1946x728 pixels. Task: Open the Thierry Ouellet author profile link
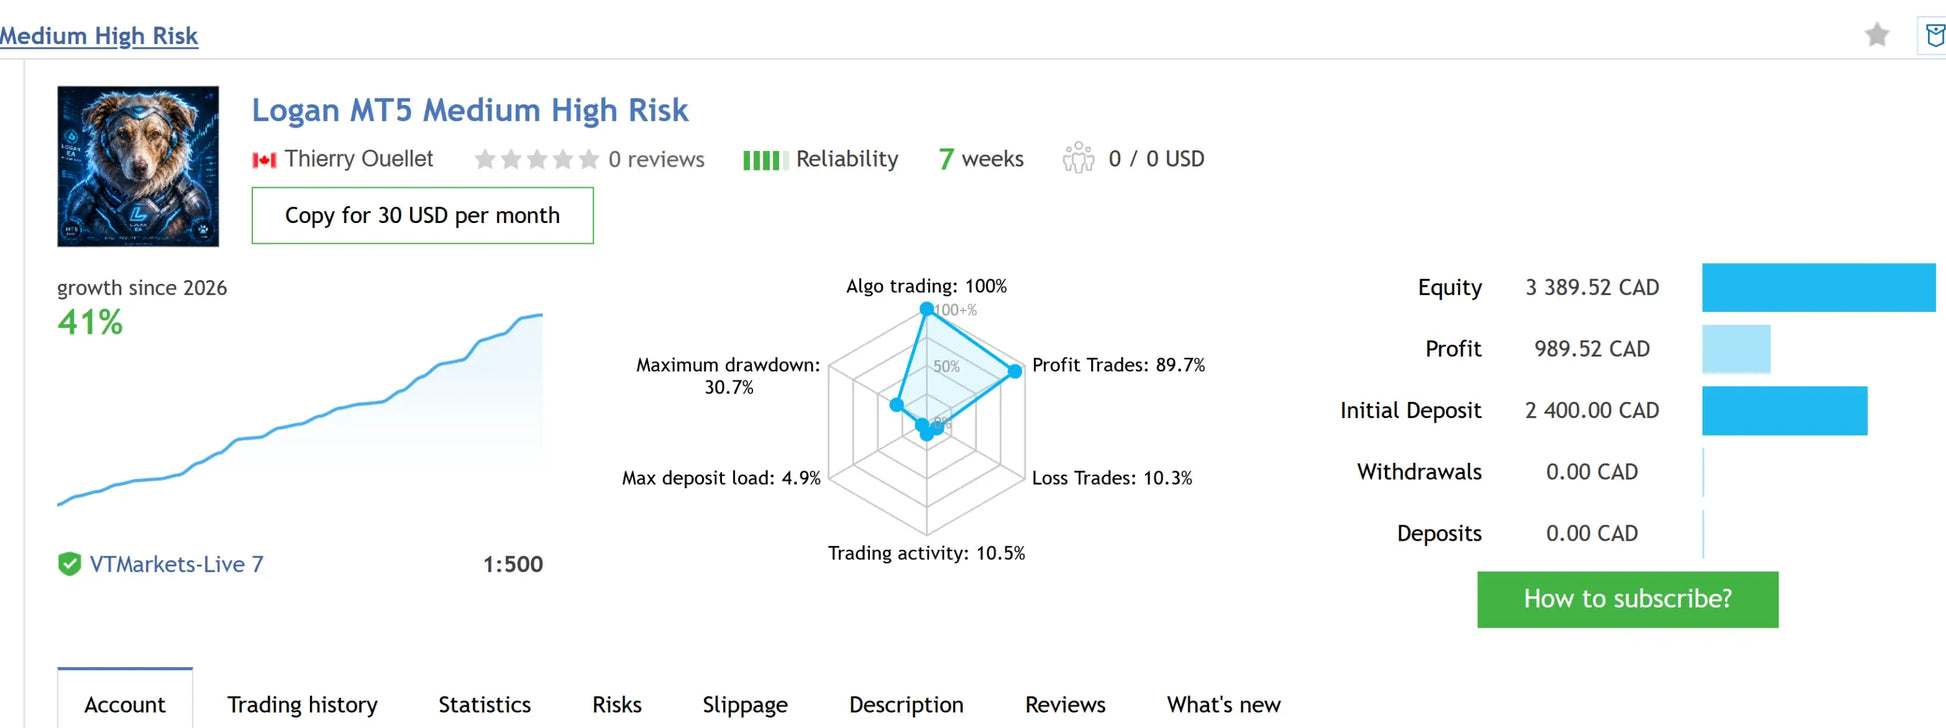[x=359, y=159]
